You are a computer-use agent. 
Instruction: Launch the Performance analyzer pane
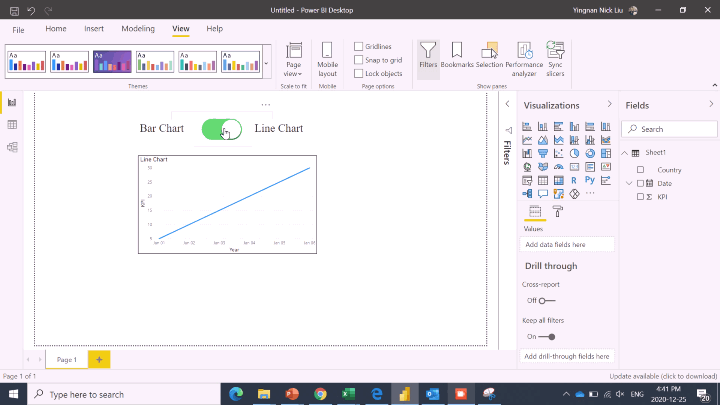click(524, 59)
